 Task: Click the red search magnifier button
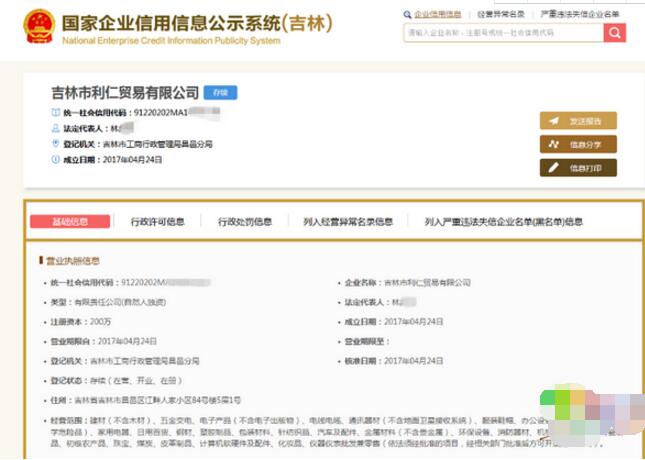(x=615, y=33)
